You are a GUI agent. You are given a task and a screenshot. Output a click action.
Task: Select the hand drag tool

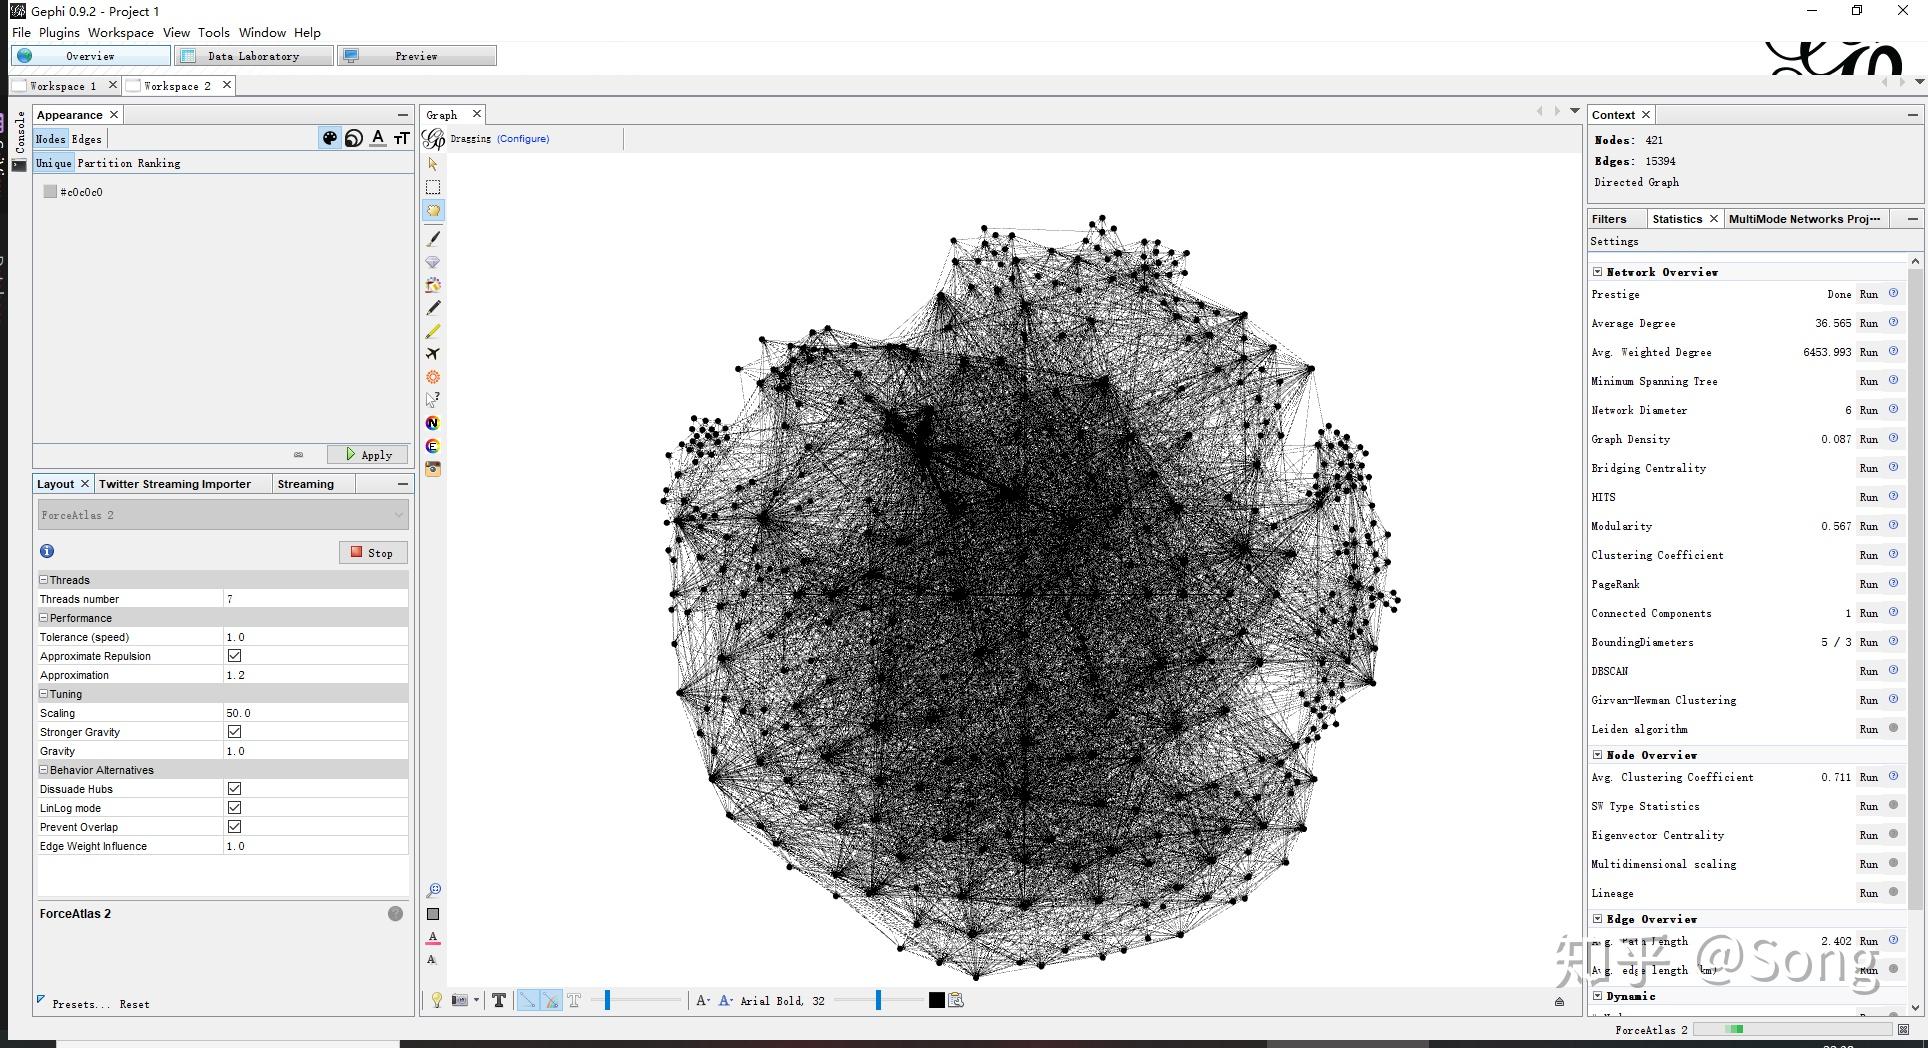pyautogui.click(x=433, y=211)
